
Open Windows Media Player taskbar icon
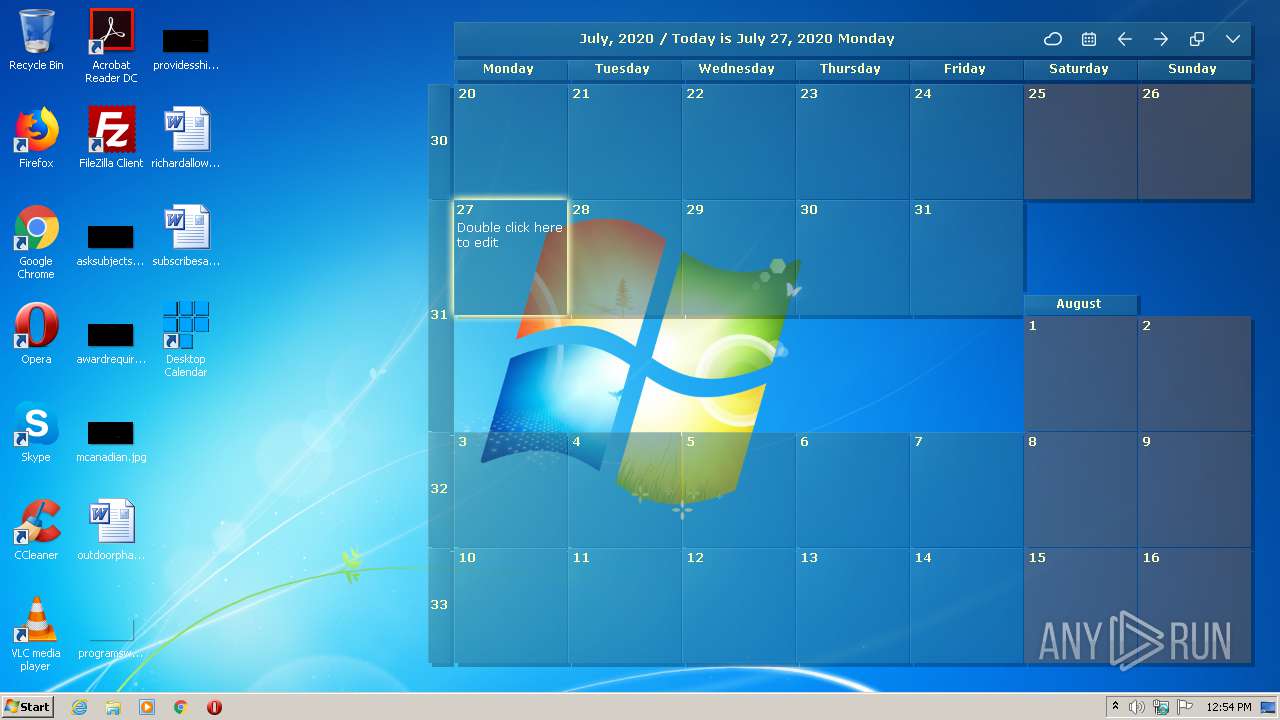click(147, 707)
